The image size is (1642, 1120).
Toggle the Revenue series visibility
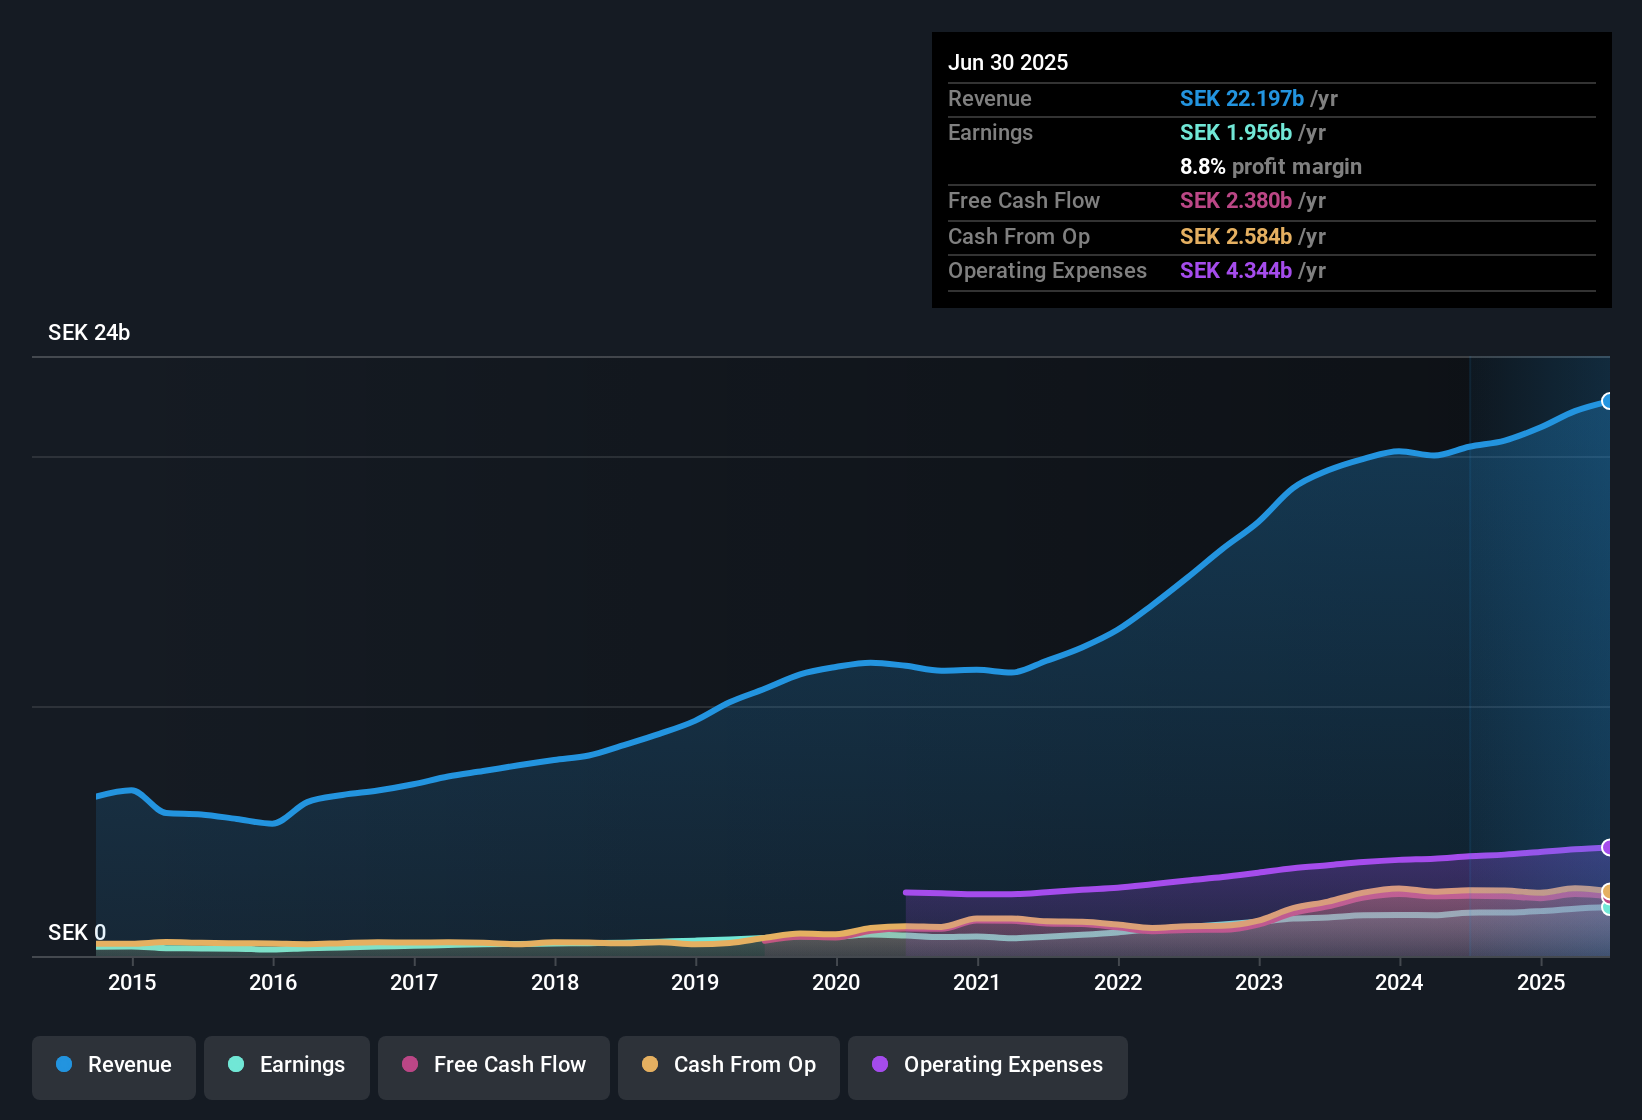(113, 1066)
